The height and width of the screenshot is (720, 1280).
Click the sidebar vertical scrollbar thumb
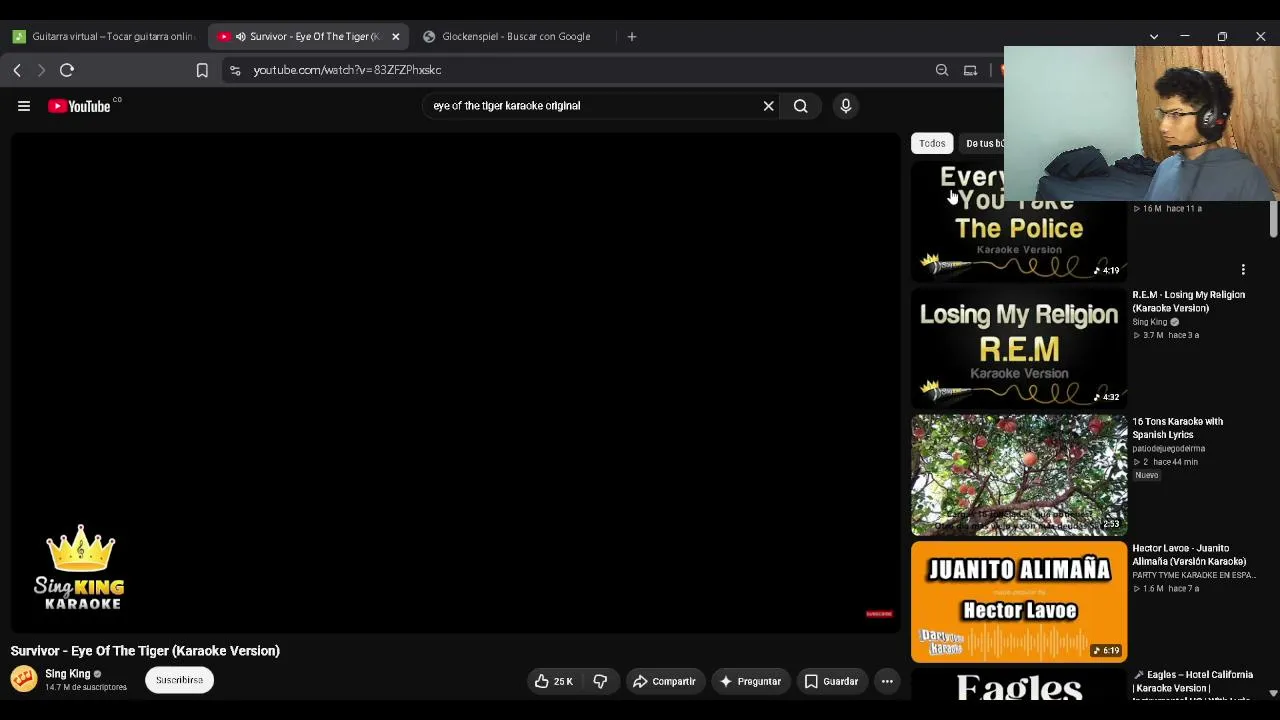coord(1273,218)
